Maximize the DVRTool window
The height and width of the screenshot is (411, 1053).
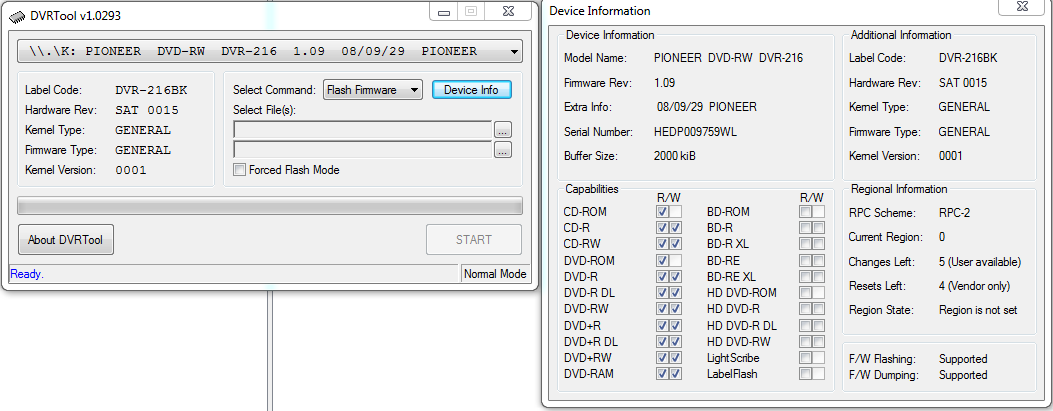click(471, 11)
